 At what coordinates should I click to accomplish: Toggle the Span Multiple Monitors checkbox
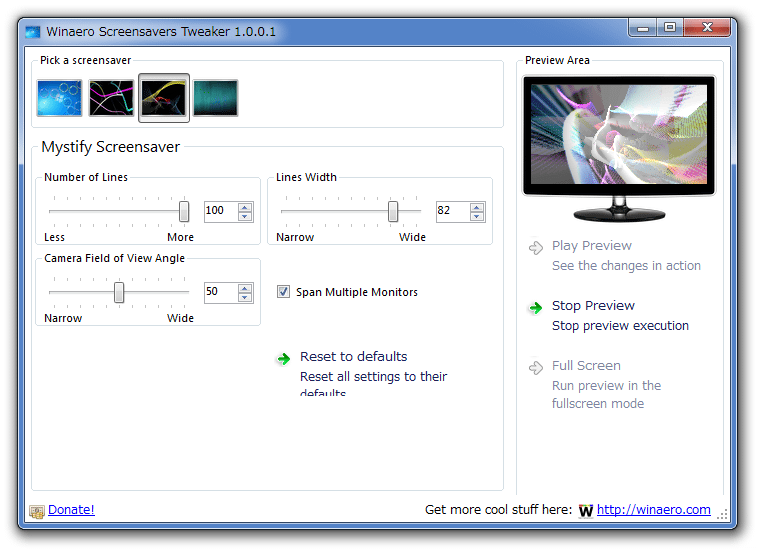(283, 292)
